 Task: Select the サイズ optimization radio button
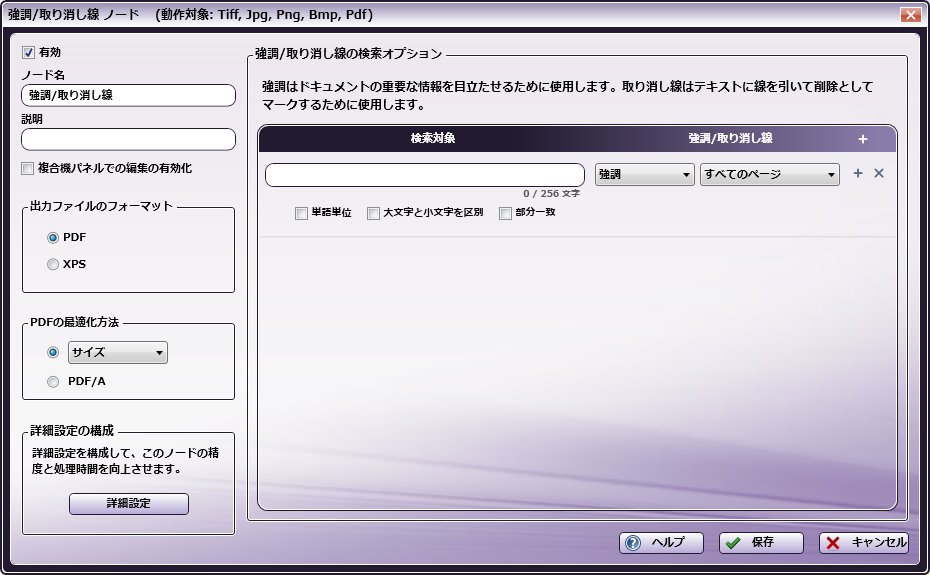click(x=53, y=352)
